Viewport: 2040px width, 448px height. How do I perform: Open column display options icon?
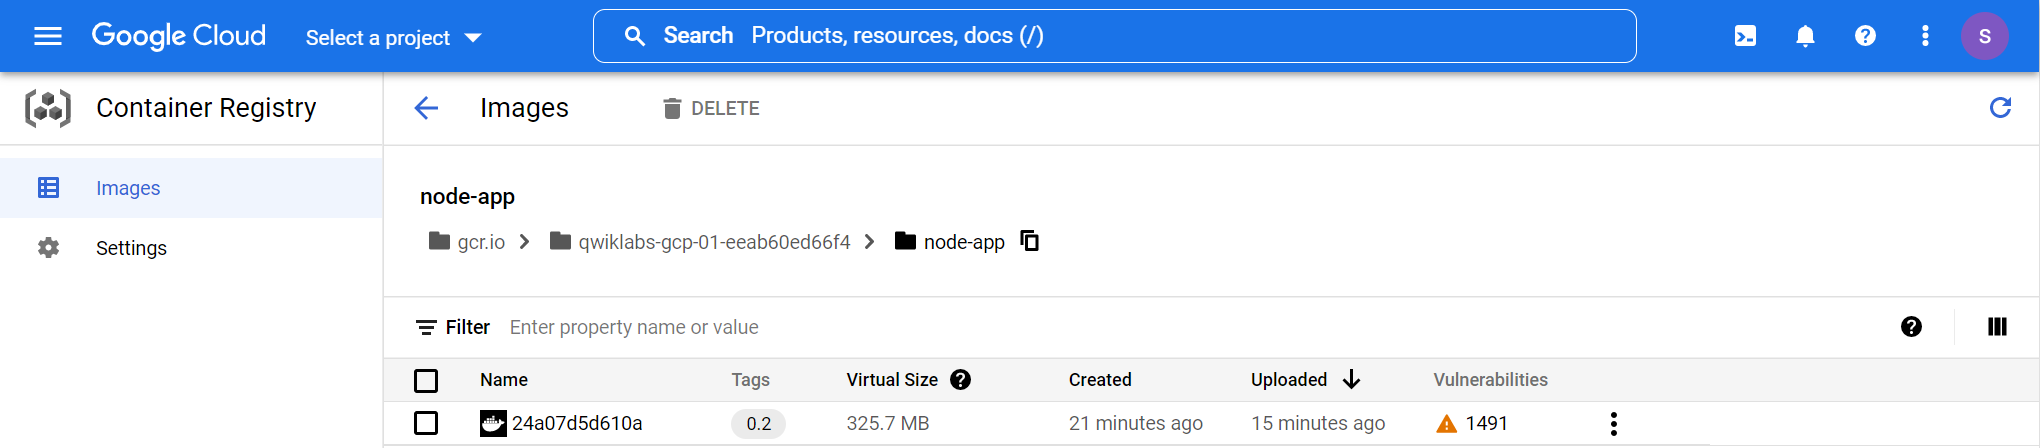[1997, 327]
